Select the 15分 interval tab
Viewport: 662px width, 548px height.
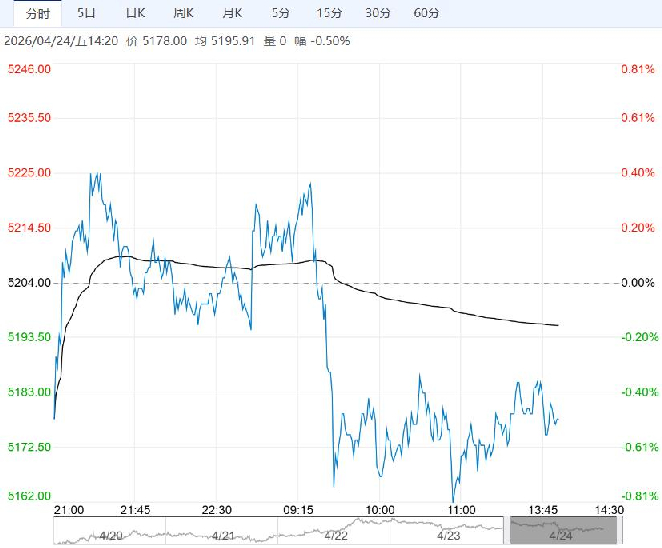(328, 13)
